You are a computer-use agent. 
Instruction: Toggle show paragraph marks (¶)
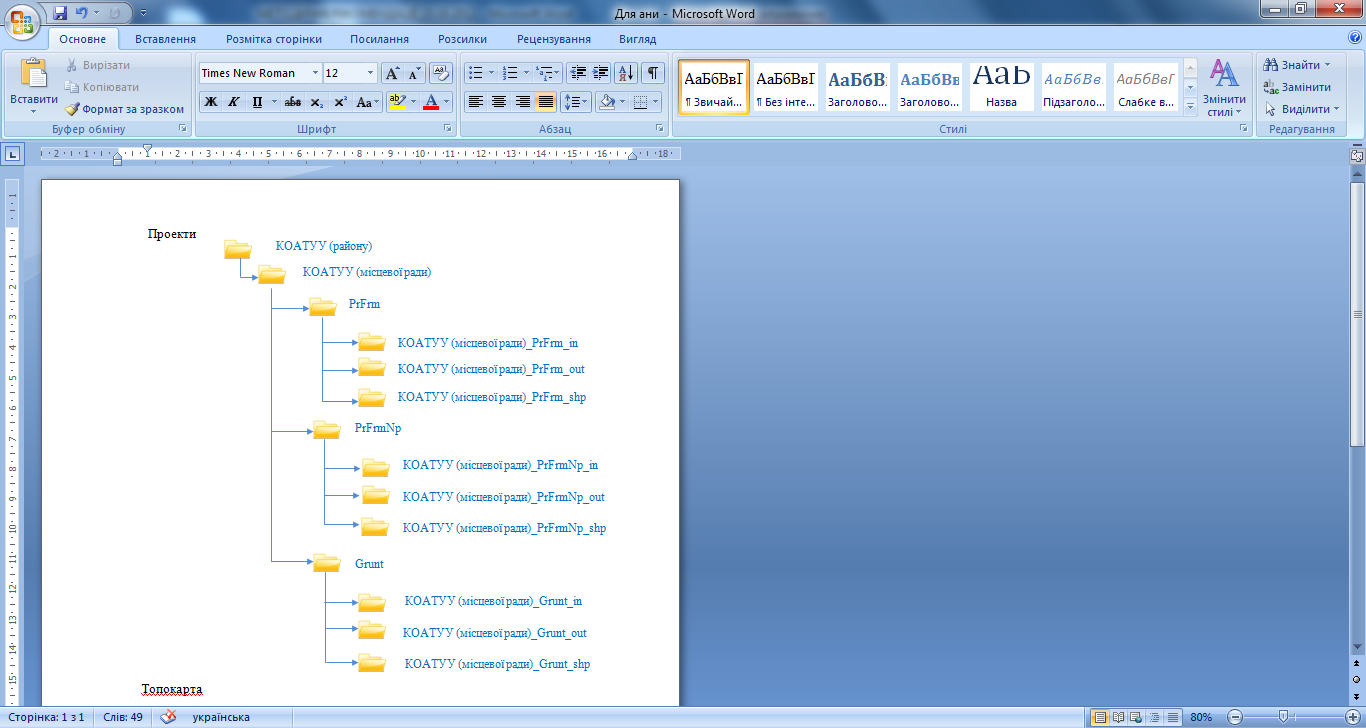tap(652, 73)
